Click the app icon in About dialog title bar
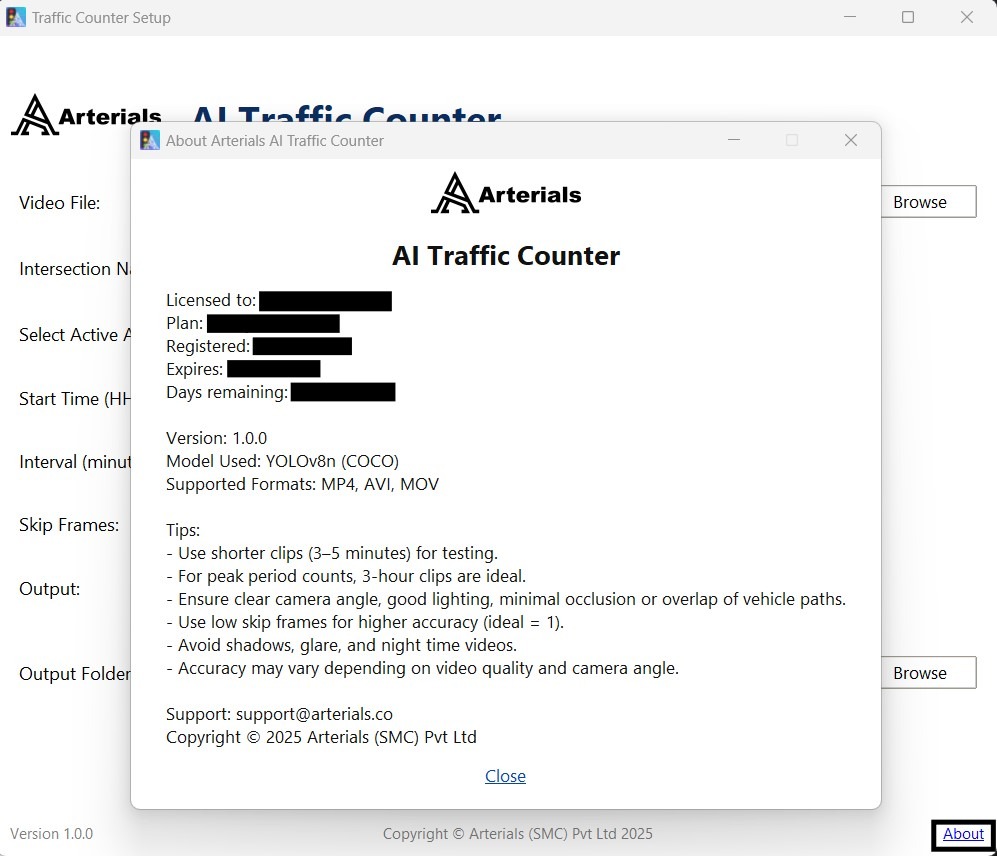This screenshot has height=856, width=997. pyautogui.click(x=150, y=140)
